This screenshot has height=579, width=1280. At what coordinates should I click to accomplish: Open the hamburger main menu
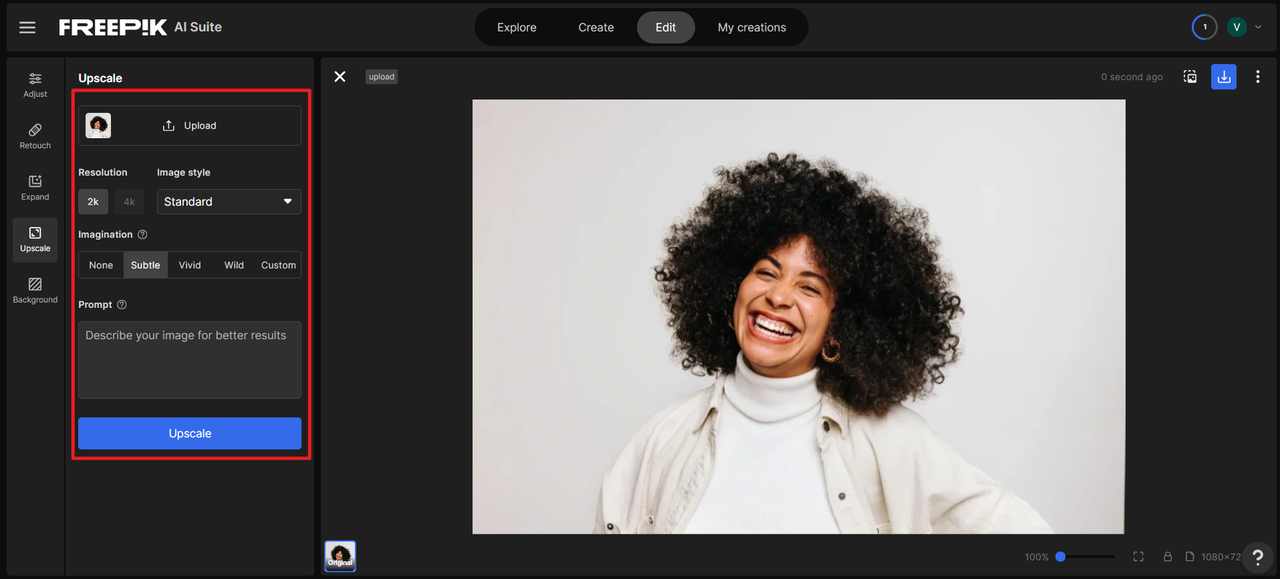click(27, 27)
